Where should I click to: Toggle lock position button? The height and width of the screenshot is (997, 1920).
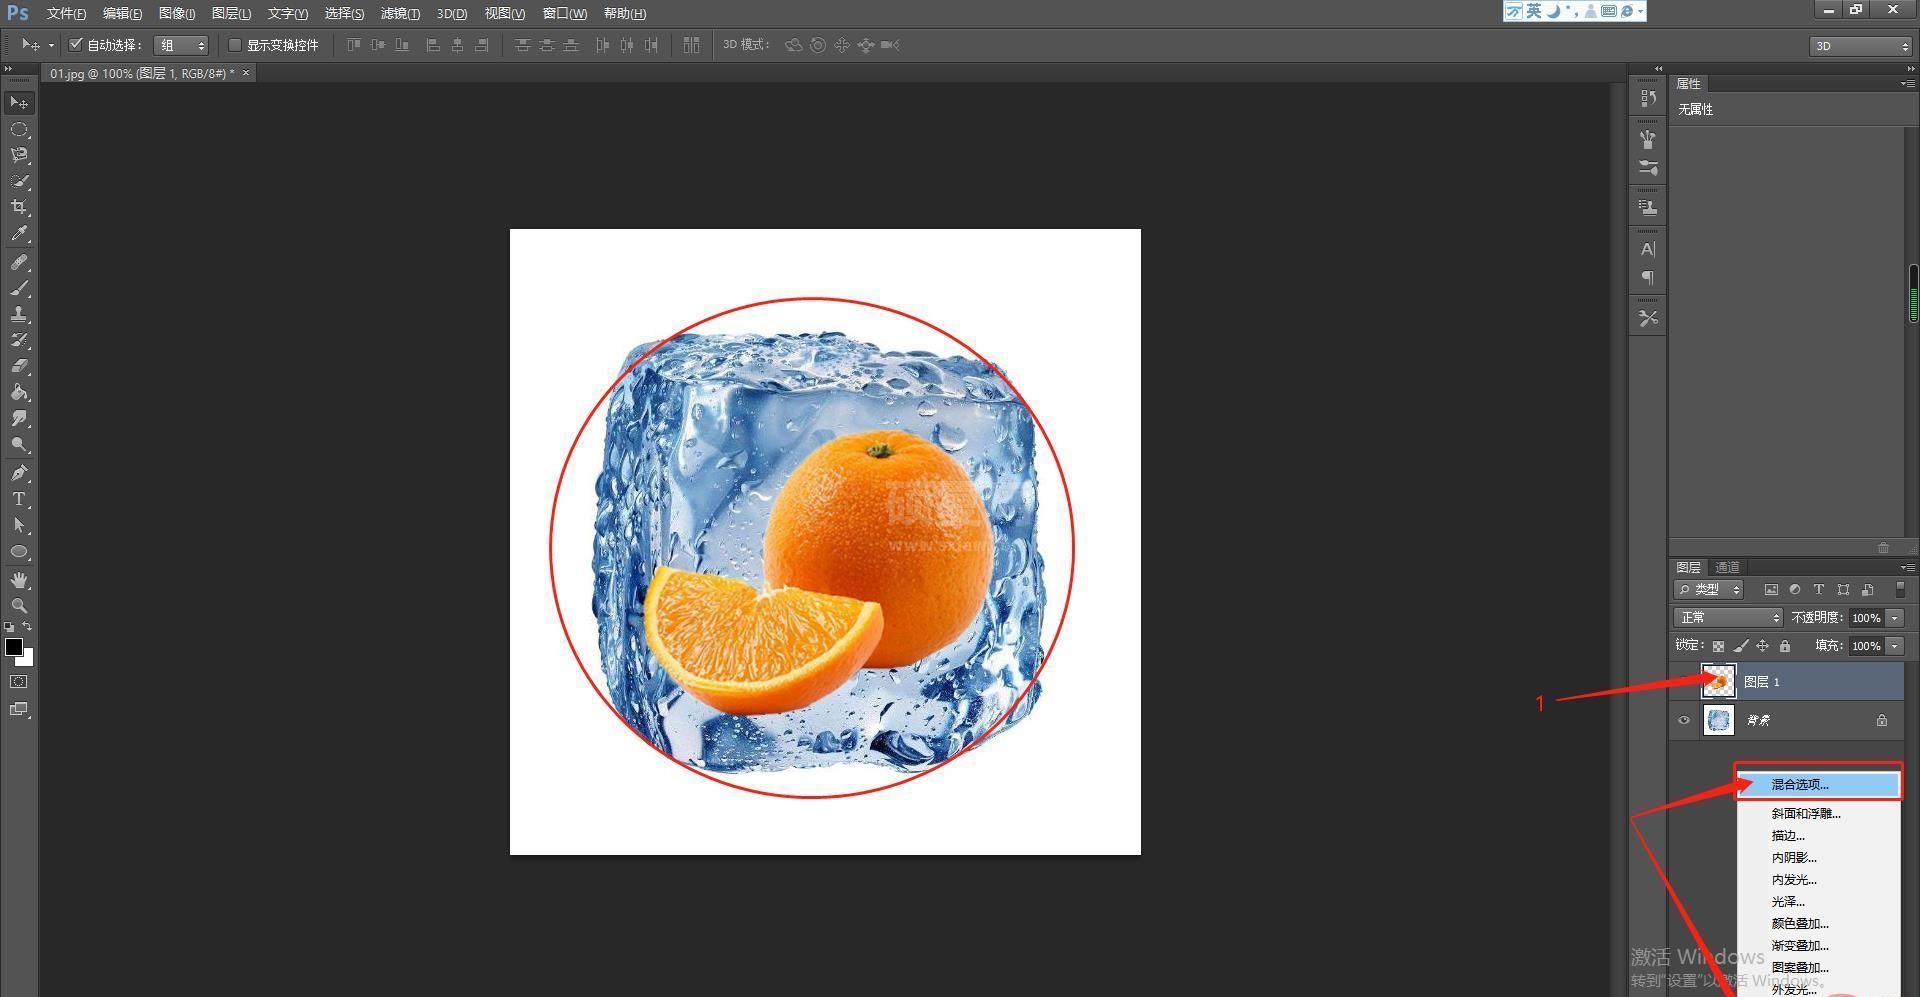click(x=1763, y=646)
